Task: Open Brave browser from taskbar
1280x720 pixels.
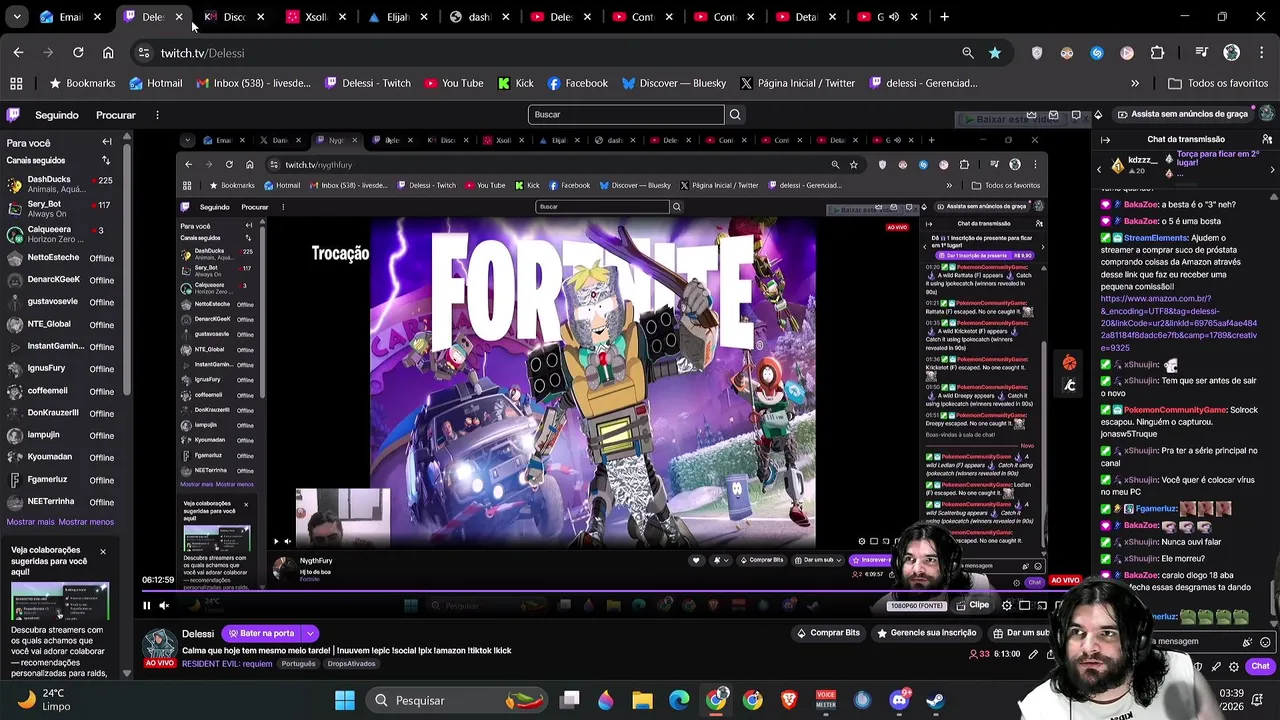Action: 789,700
